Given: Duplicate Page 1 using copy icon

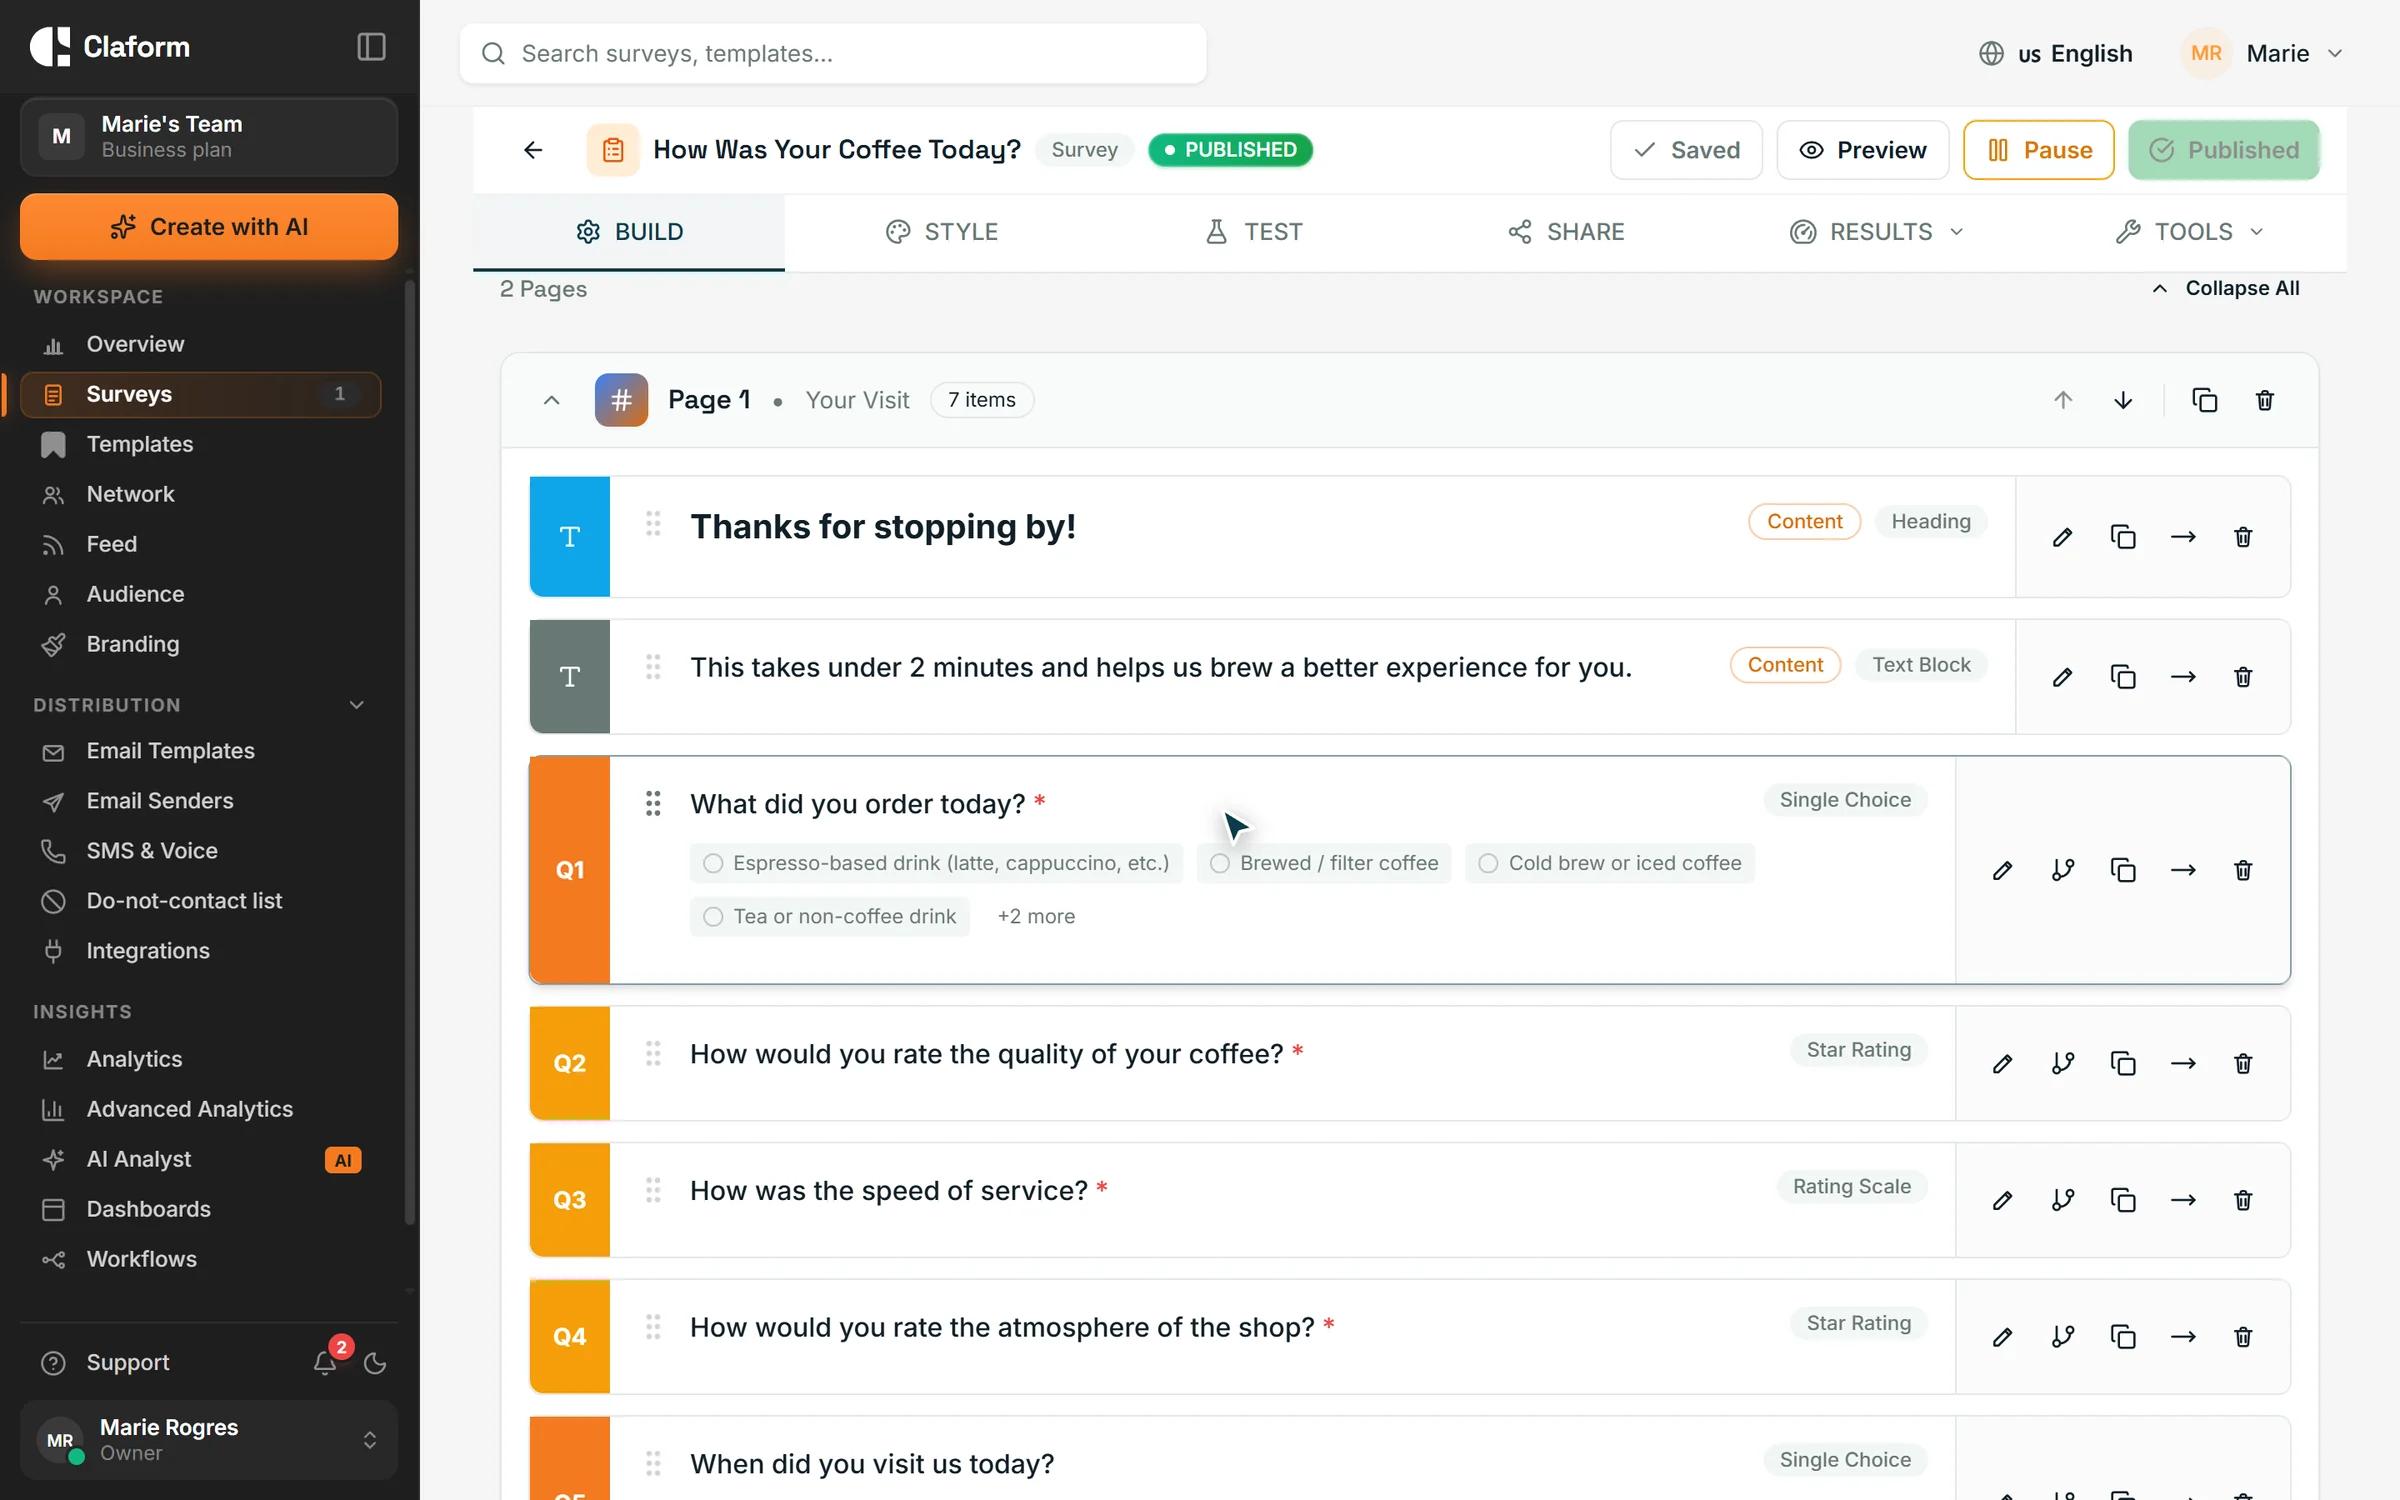Looking at the screenshot, I should point(2205,400).
